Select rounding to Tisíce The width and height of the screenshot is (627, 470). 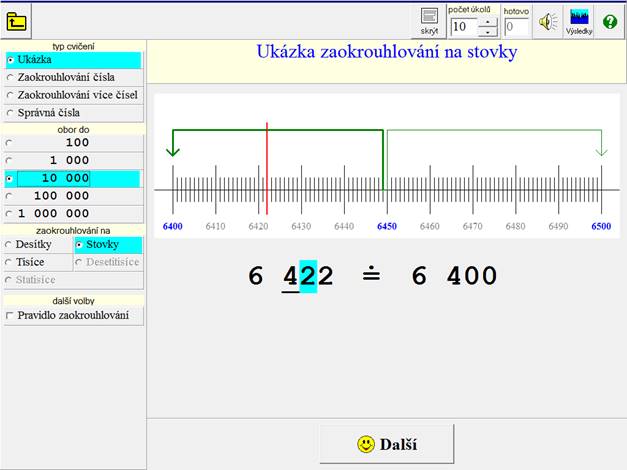38,262
